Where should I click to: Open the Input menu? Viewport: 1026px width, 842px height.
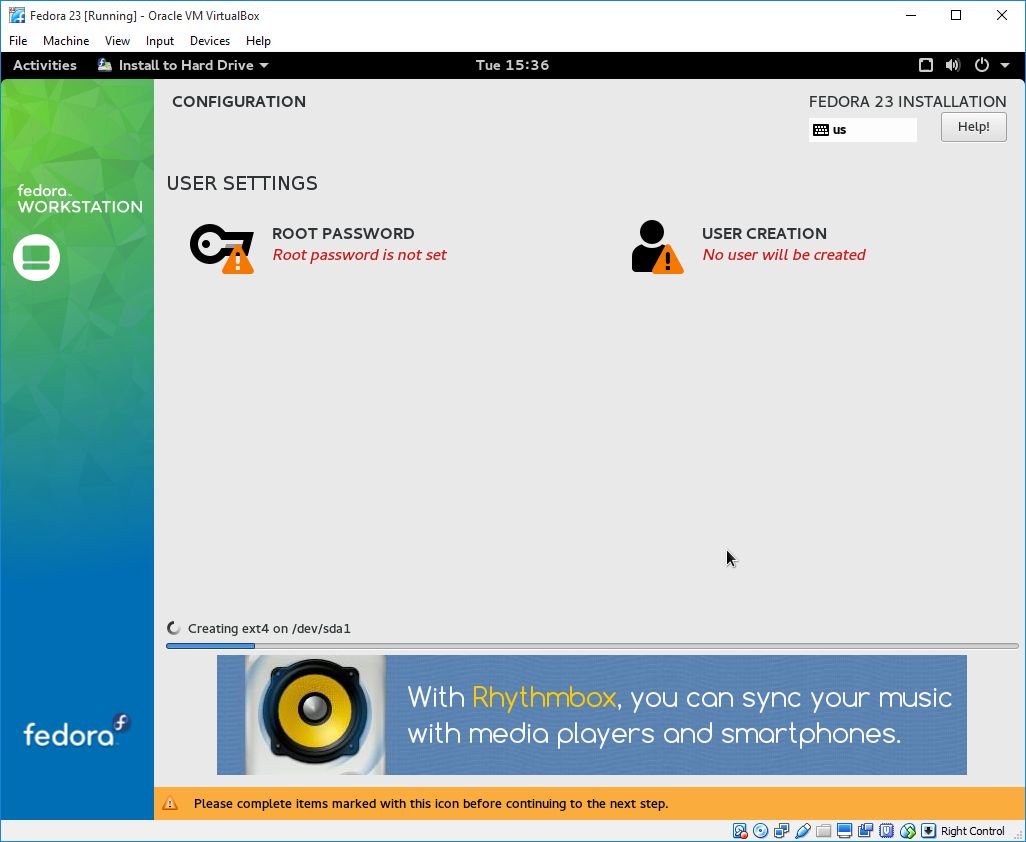click(160, 41)
